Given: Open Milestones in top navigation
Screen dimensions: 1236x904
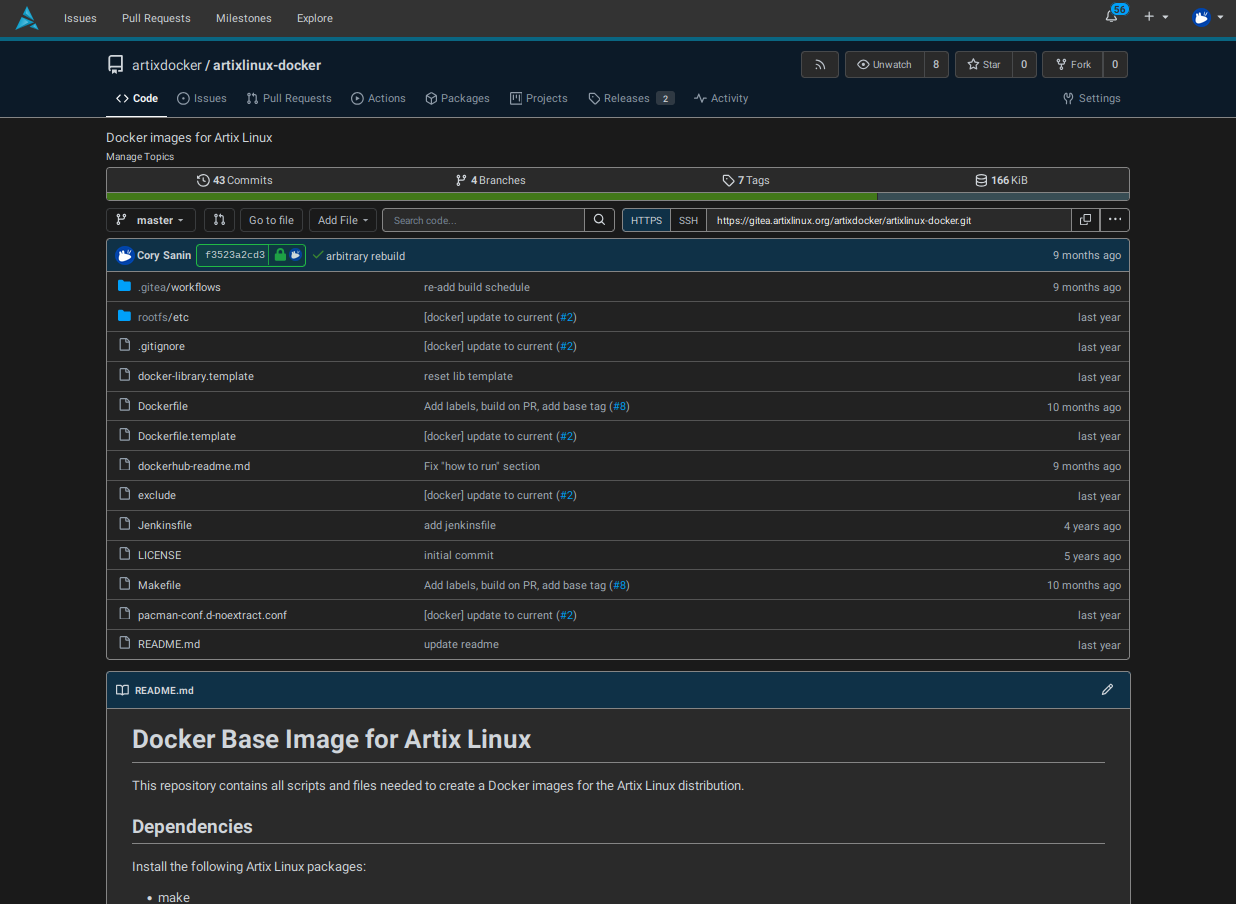Looking at the screenshot, I should point(243,18).
